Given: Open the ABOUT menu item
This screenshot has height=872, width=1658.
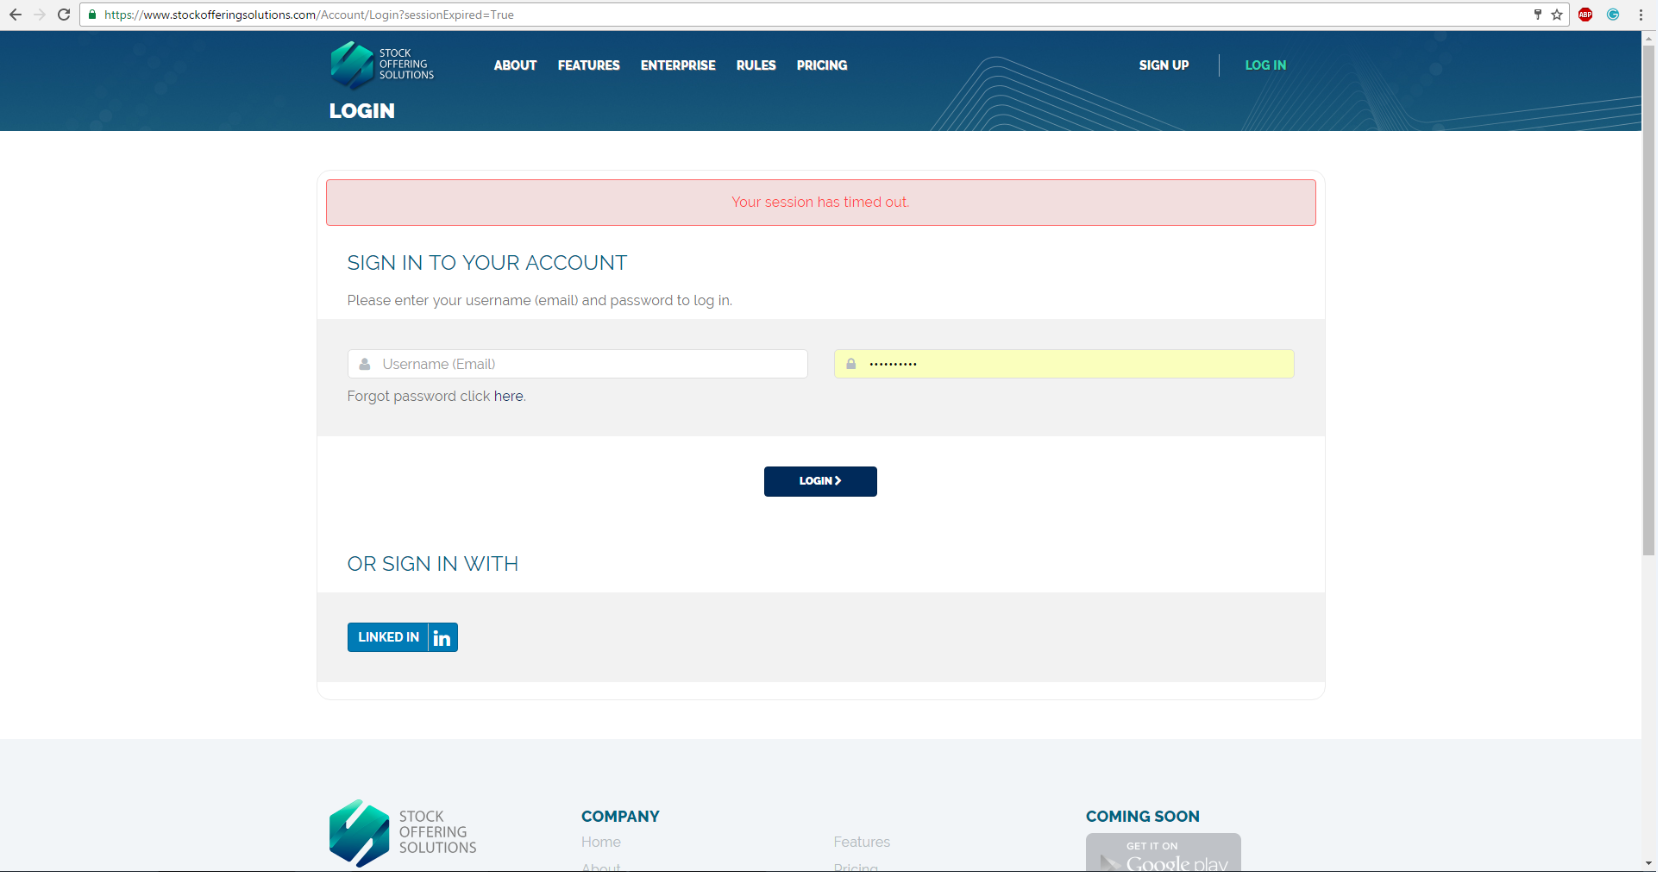Looking at the screenshot, I should (x=515, y=65).
